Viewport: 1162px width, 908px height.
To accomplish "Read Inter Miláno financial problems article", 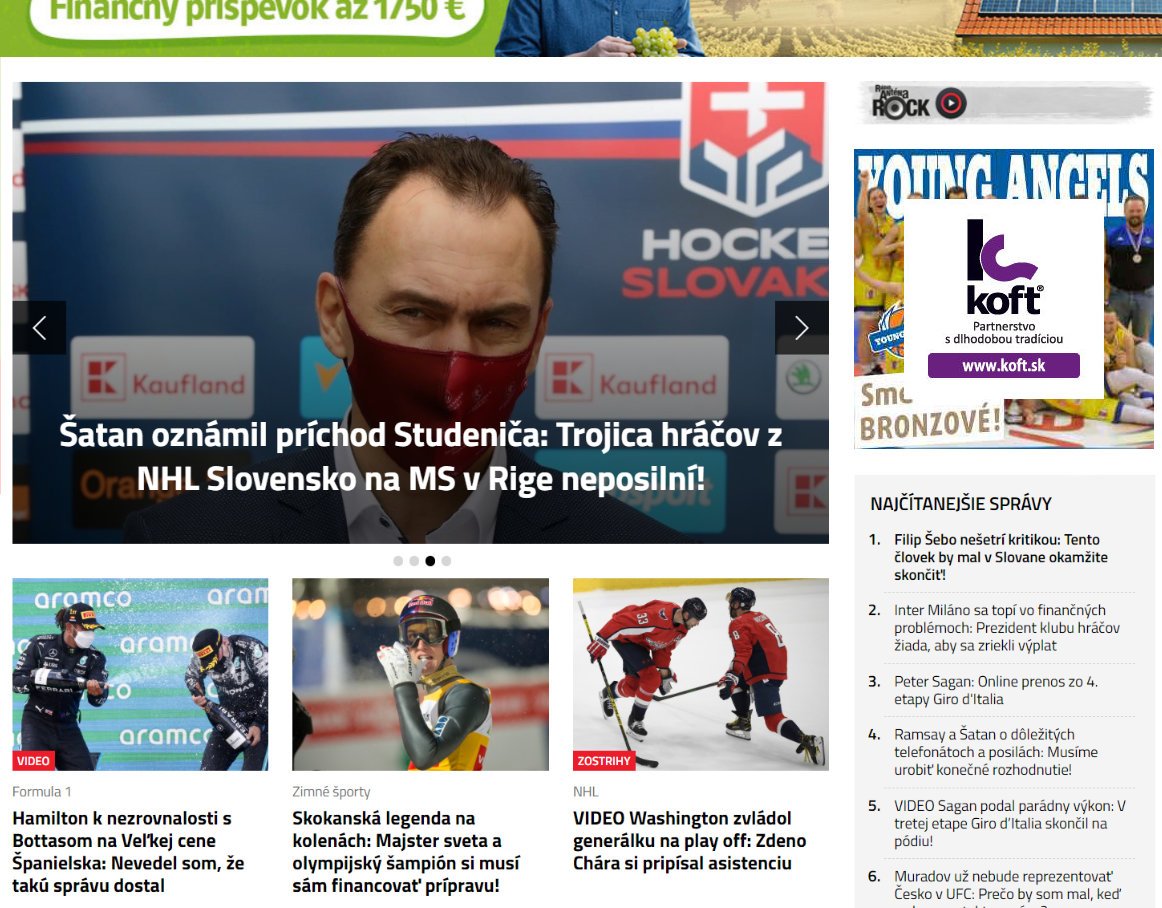I will tap(1006, 628).
